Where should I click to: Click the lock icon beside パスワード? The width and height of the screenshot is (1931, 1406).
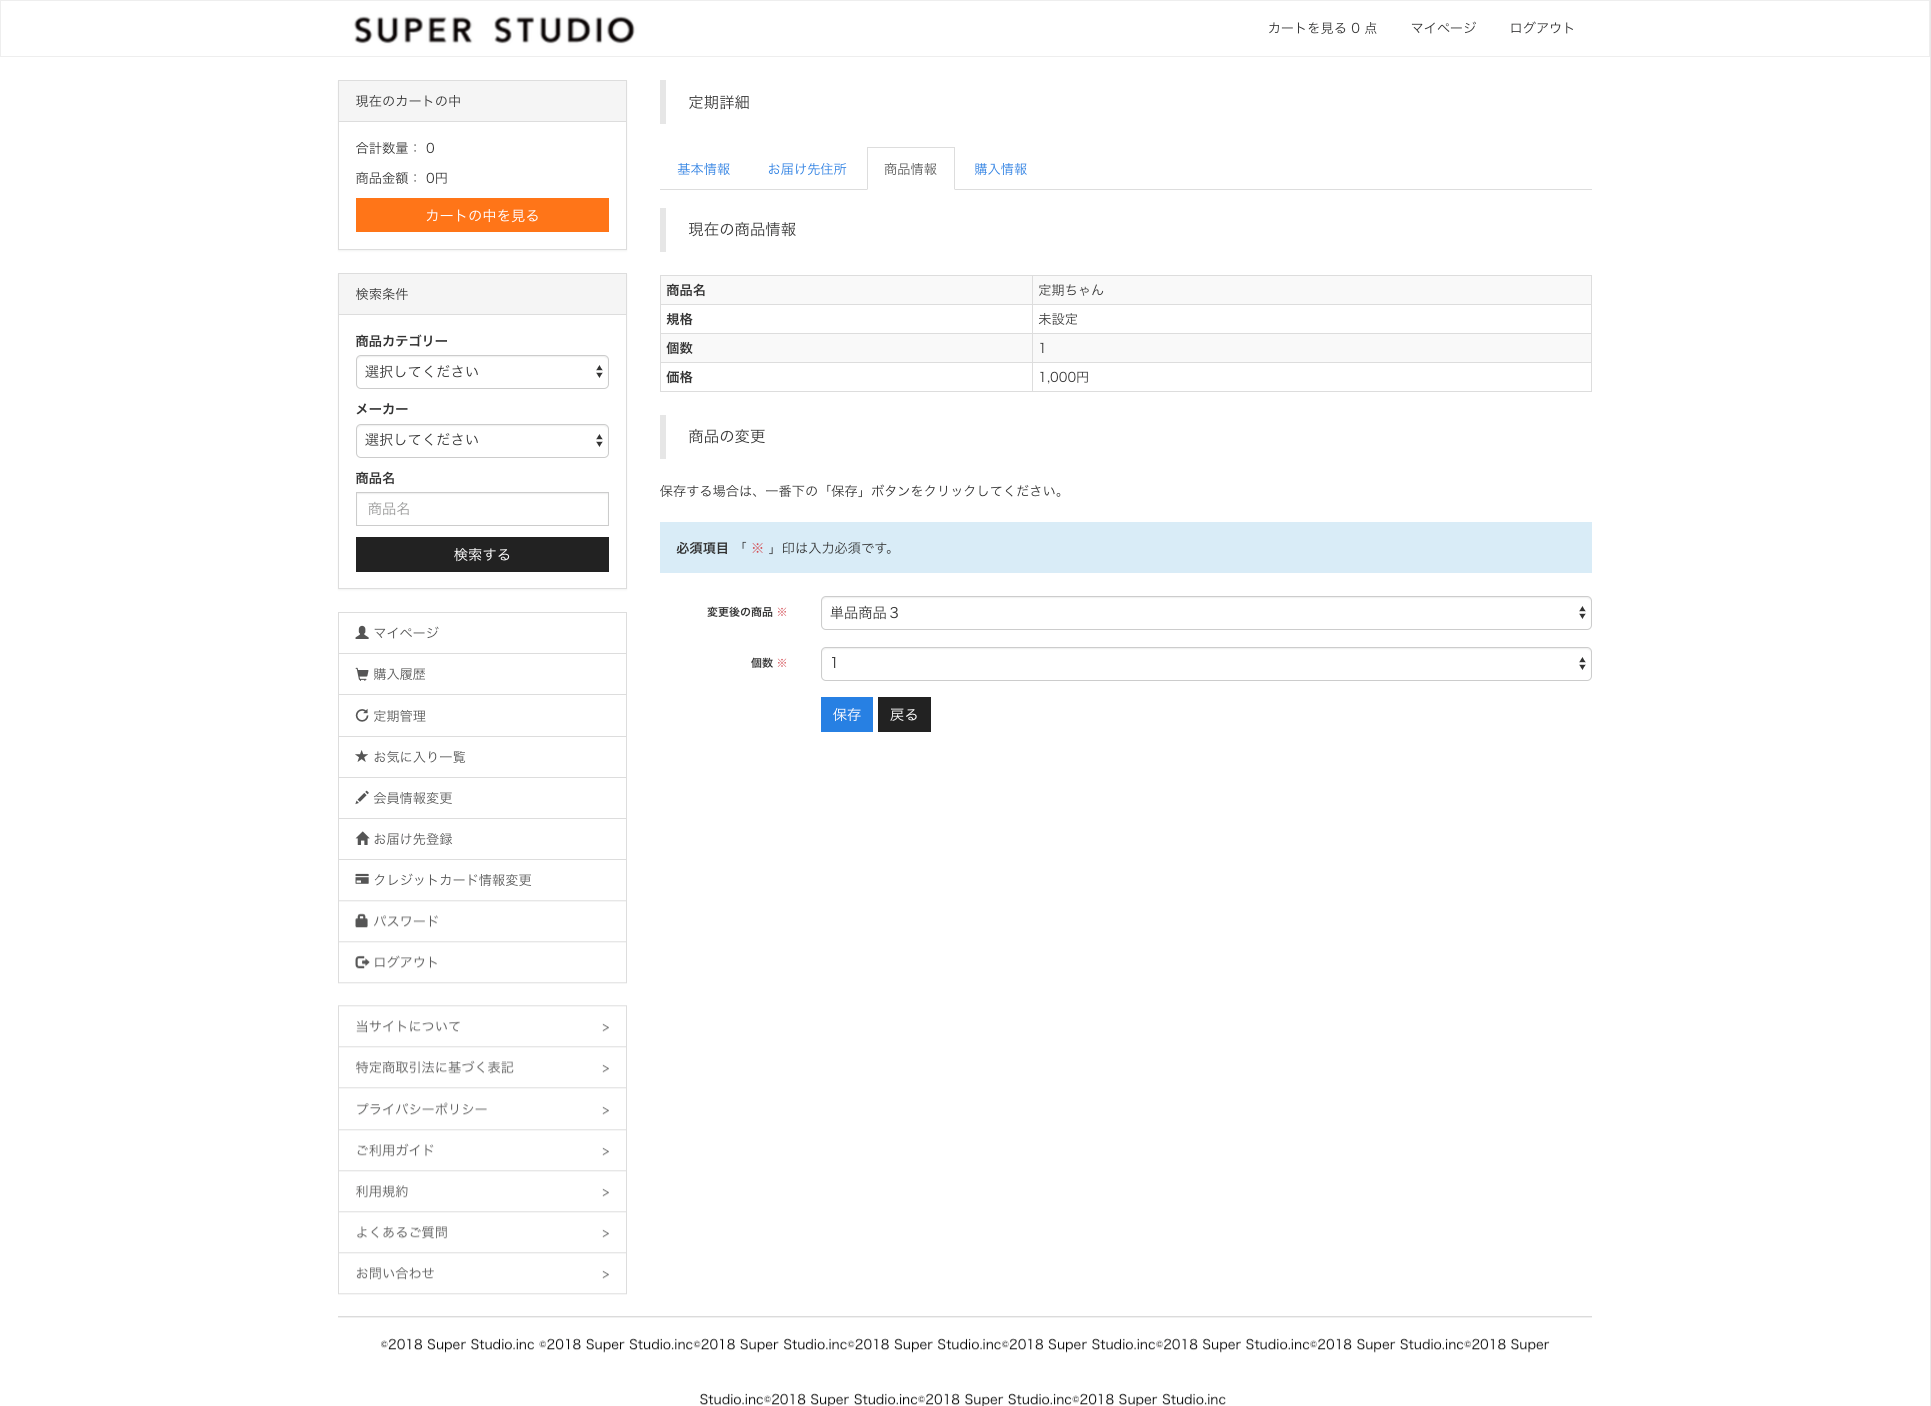pos(362,921)
